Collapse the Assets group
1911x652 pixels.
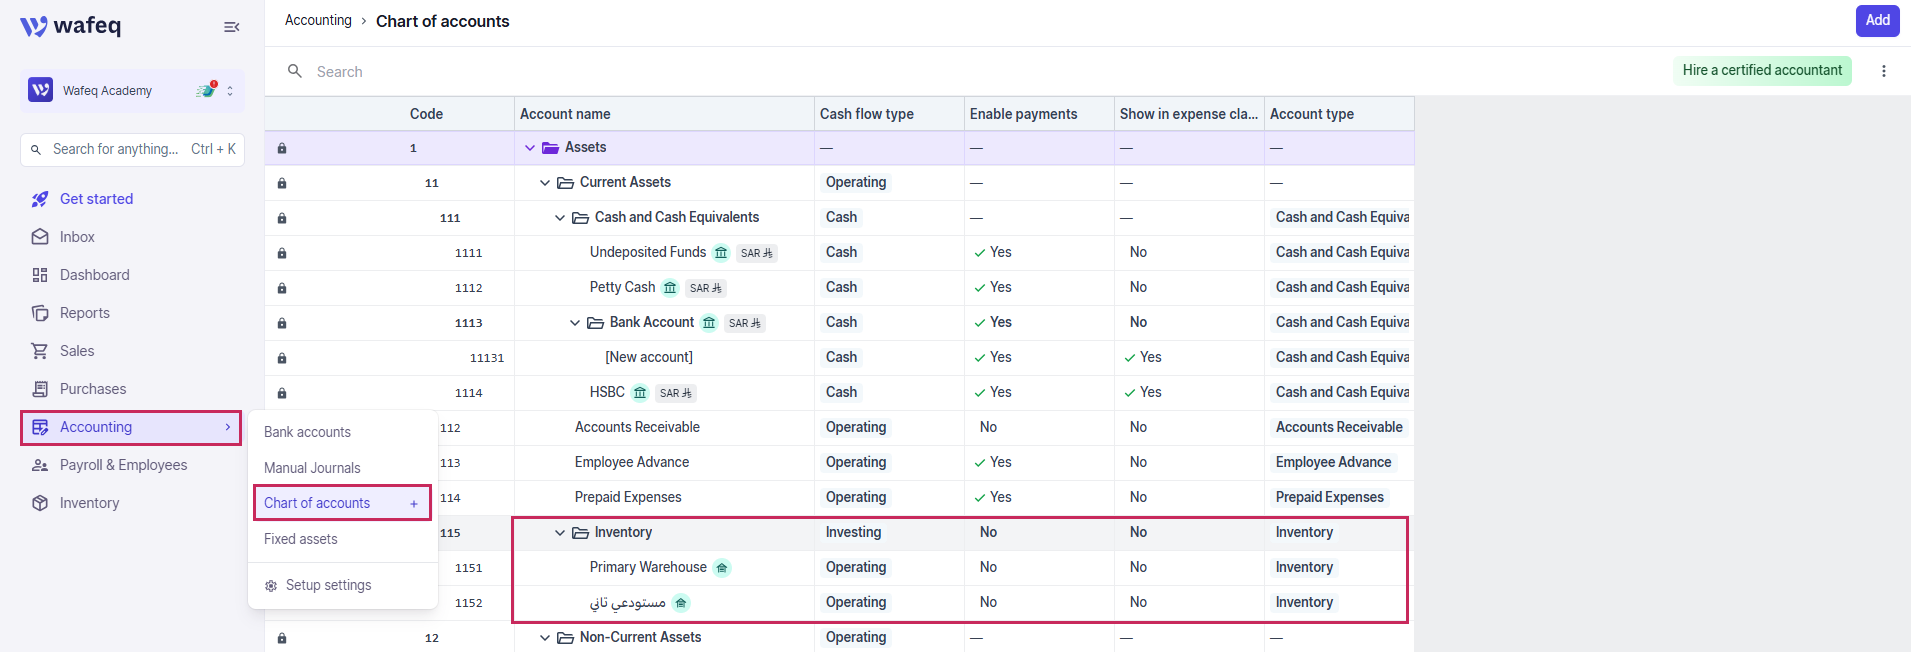click(x=530, y=148)
